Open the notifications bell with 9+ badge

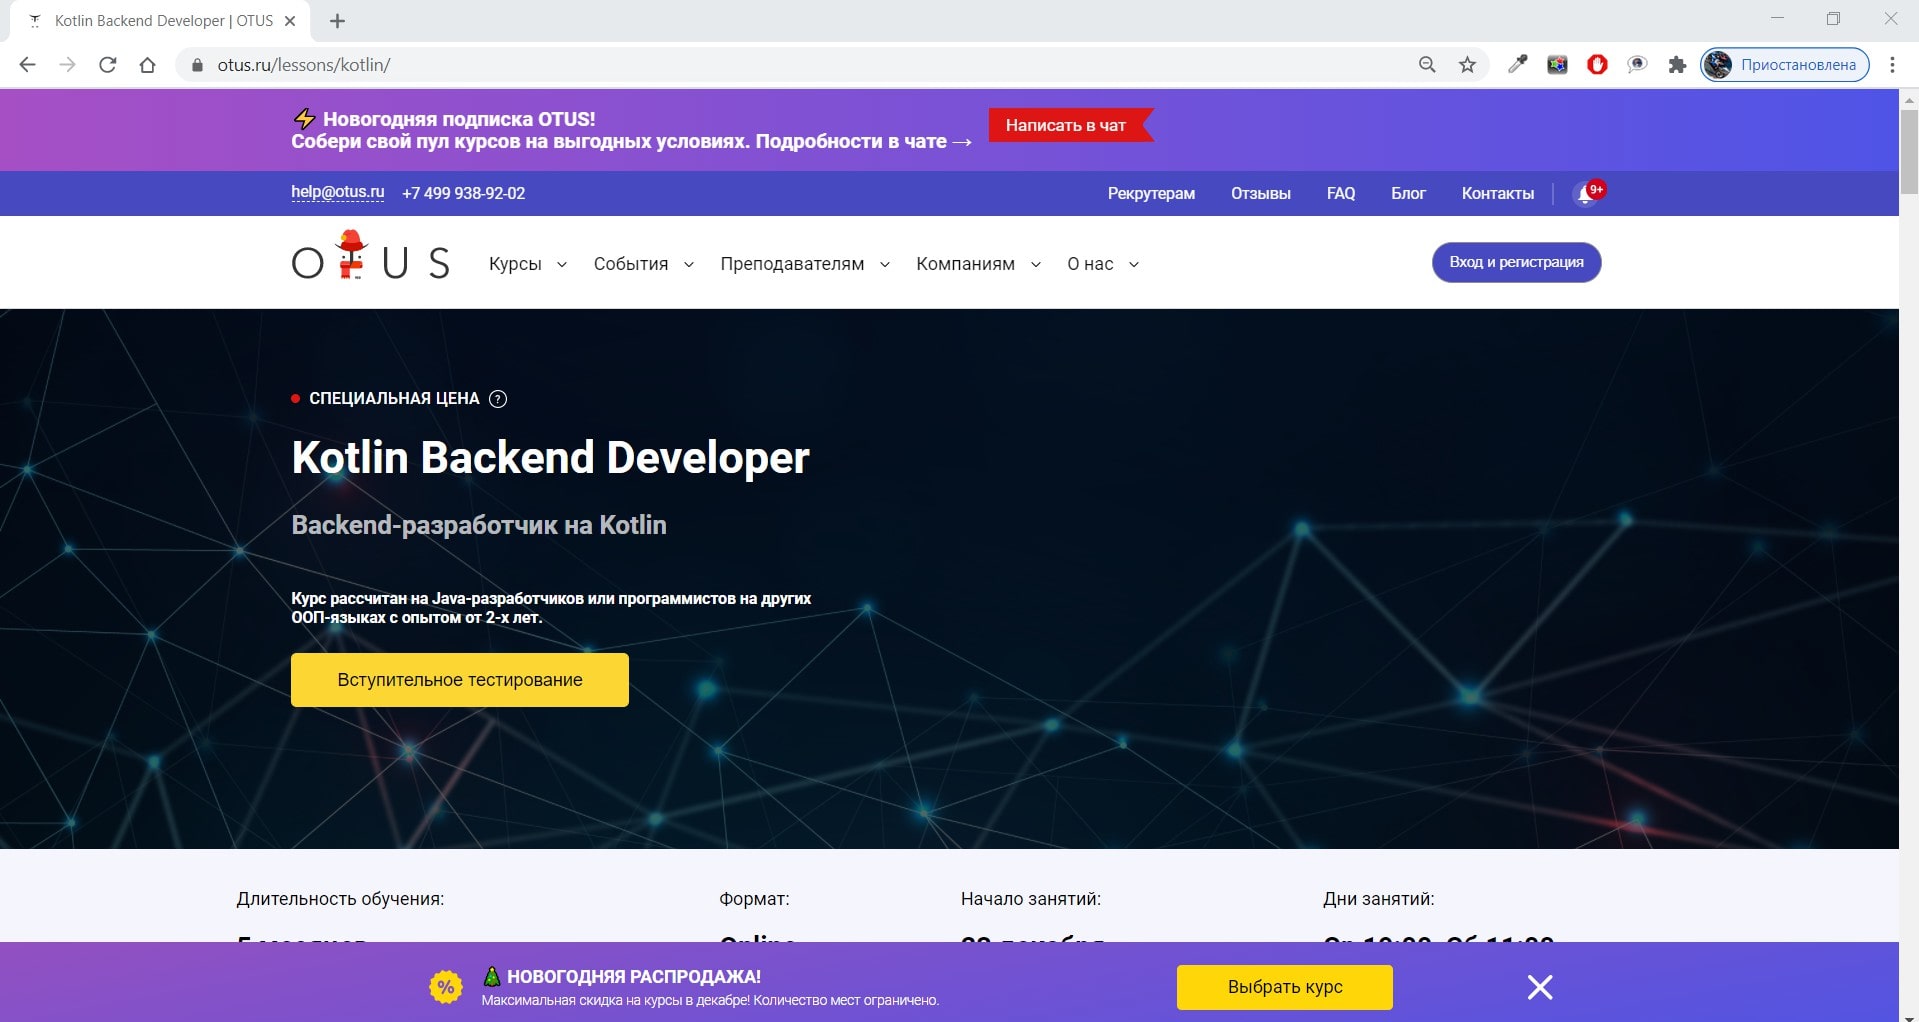pyautogui.click(x=1588, y=193)
